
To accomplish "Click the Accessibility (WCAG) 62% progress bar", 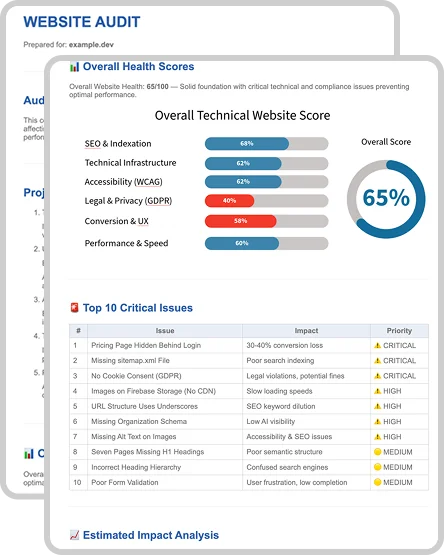I will (267, 181).
